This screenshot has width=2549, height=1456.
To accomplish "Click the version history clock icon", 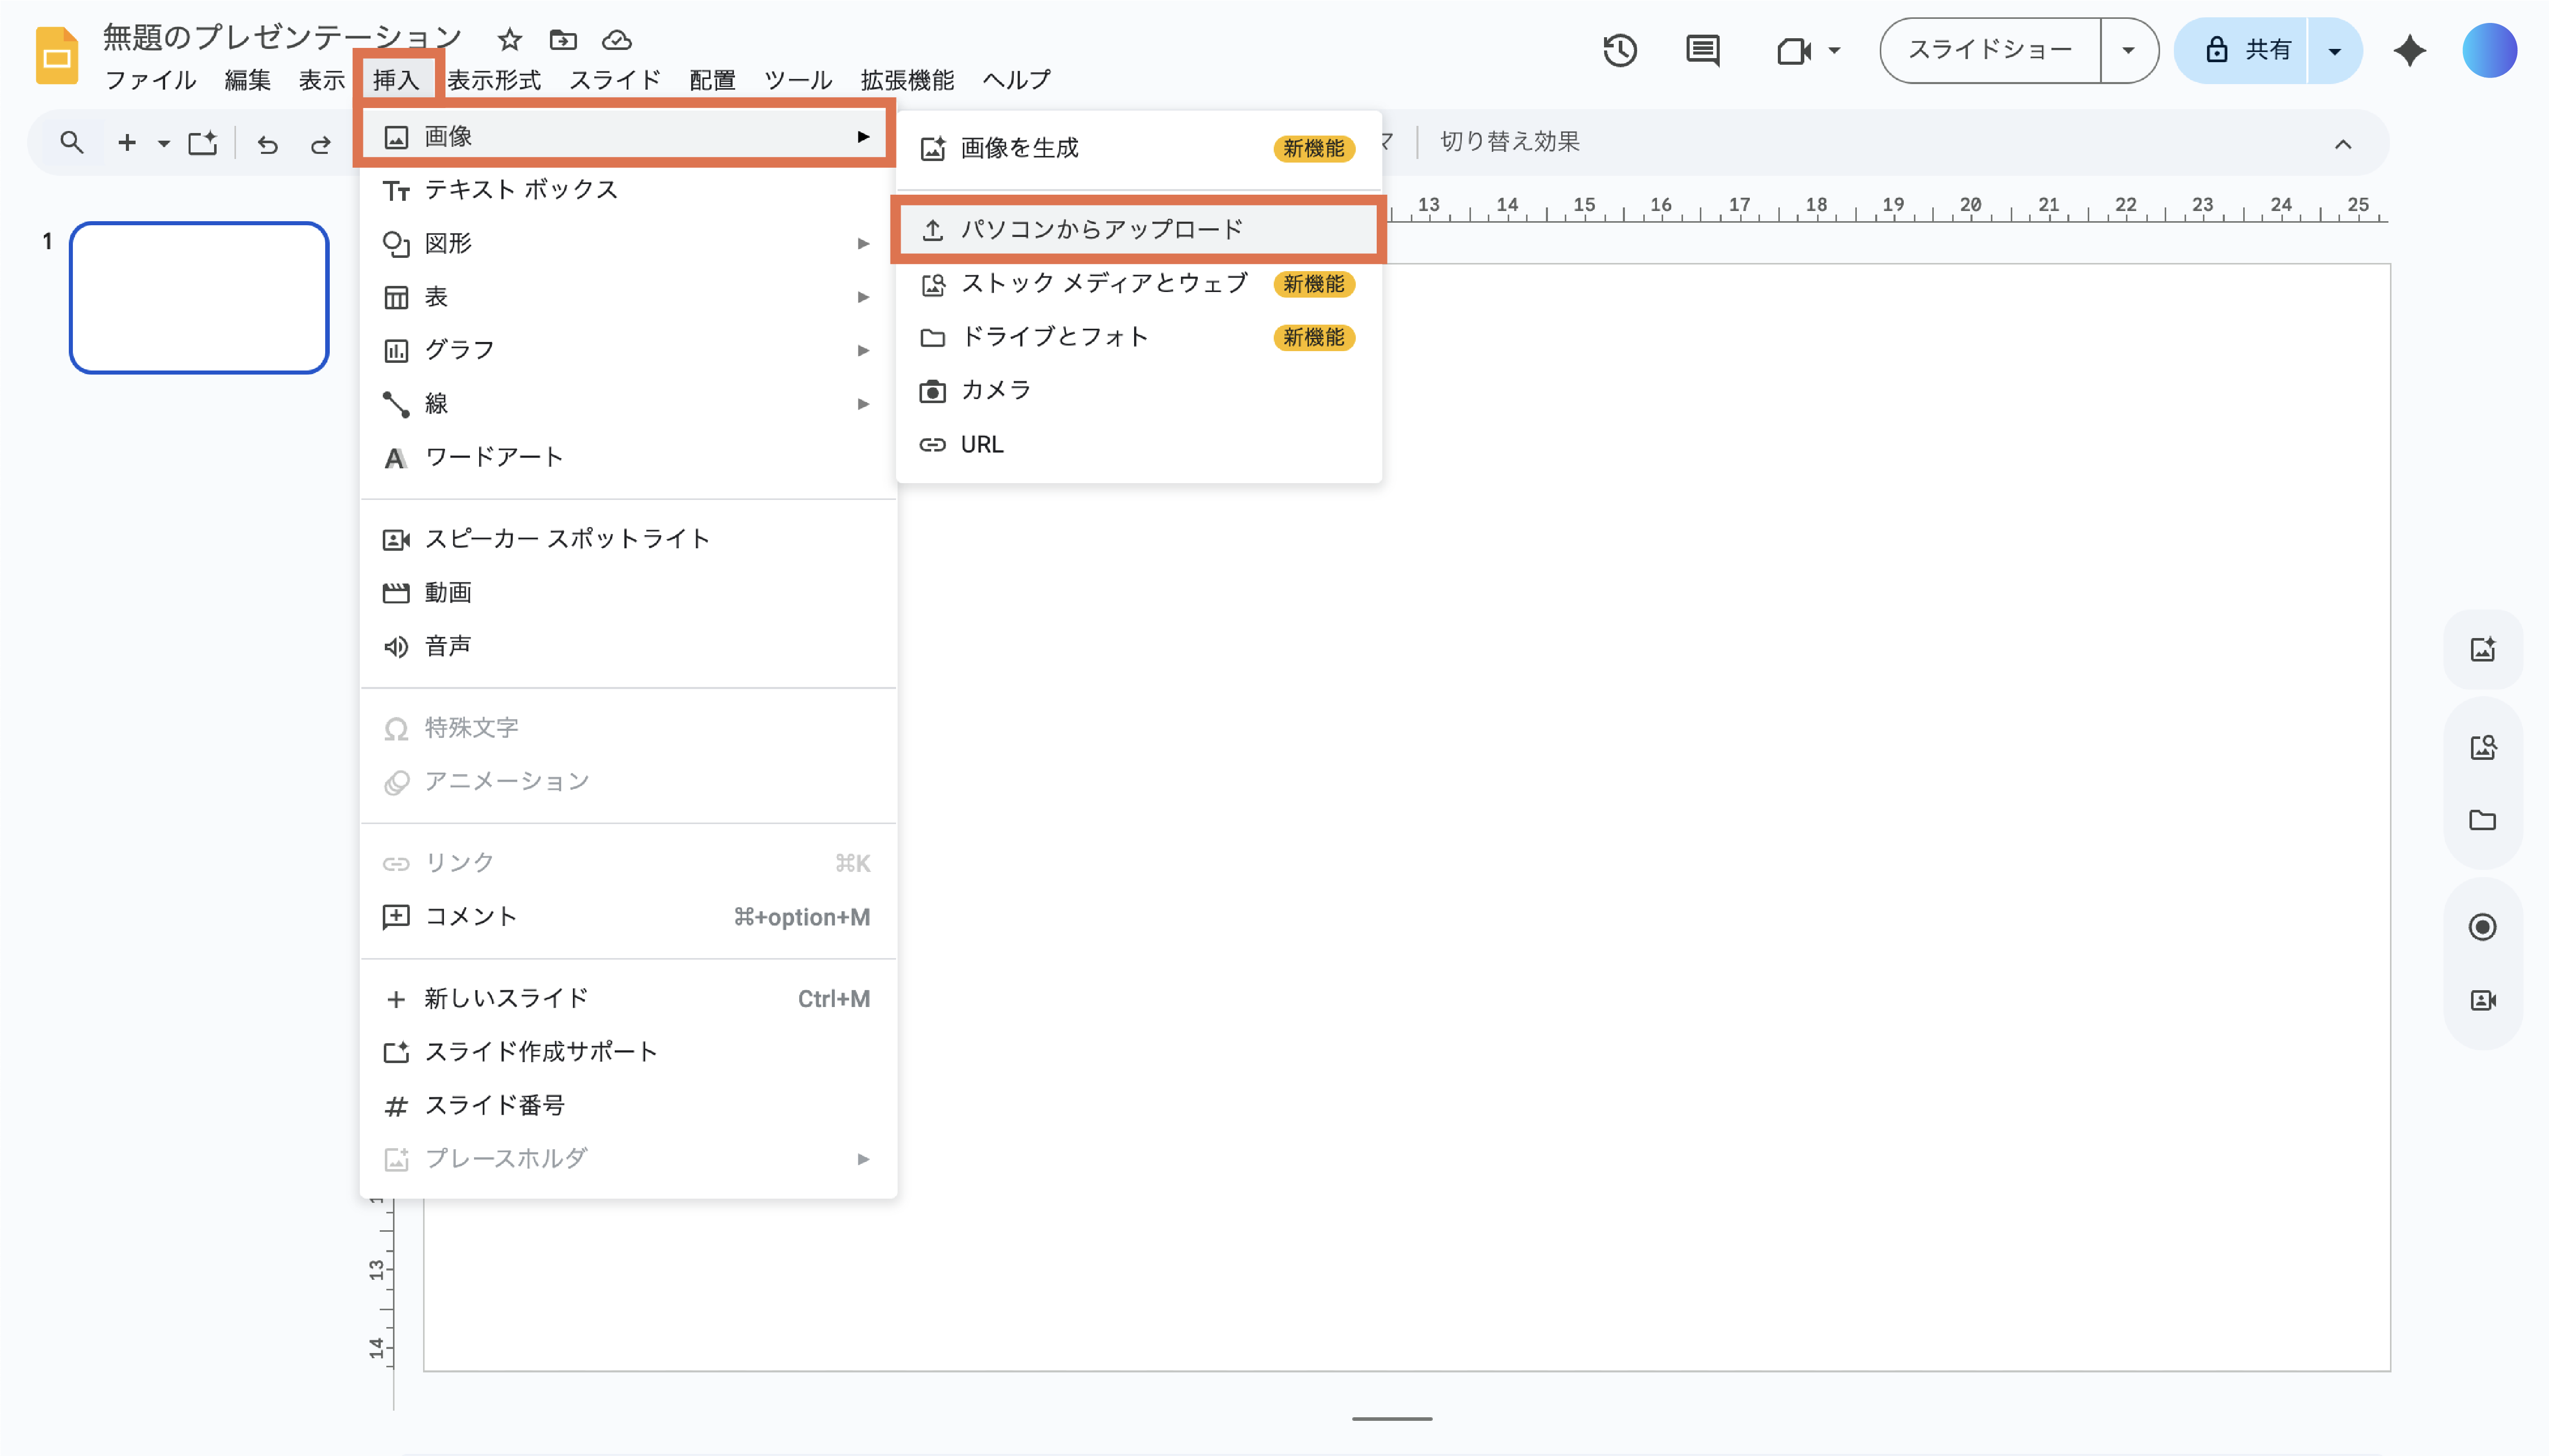I will click(1619, 50).
